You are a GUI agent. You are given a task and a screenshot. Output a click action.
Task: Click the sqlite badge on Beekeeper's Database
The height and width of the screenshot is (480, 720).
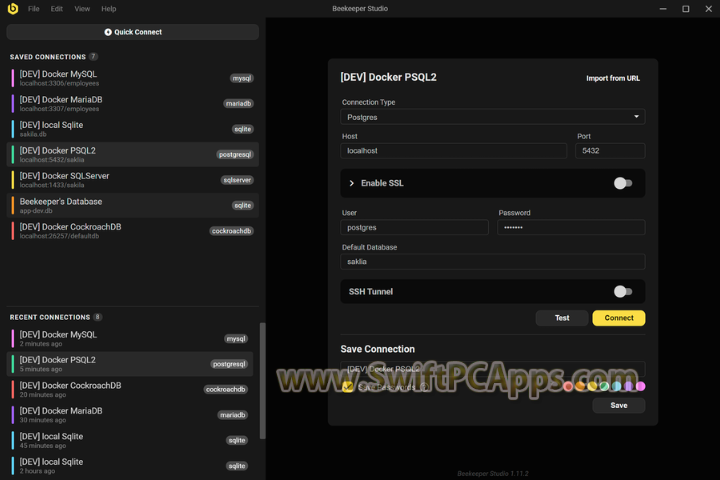[242, 205]
